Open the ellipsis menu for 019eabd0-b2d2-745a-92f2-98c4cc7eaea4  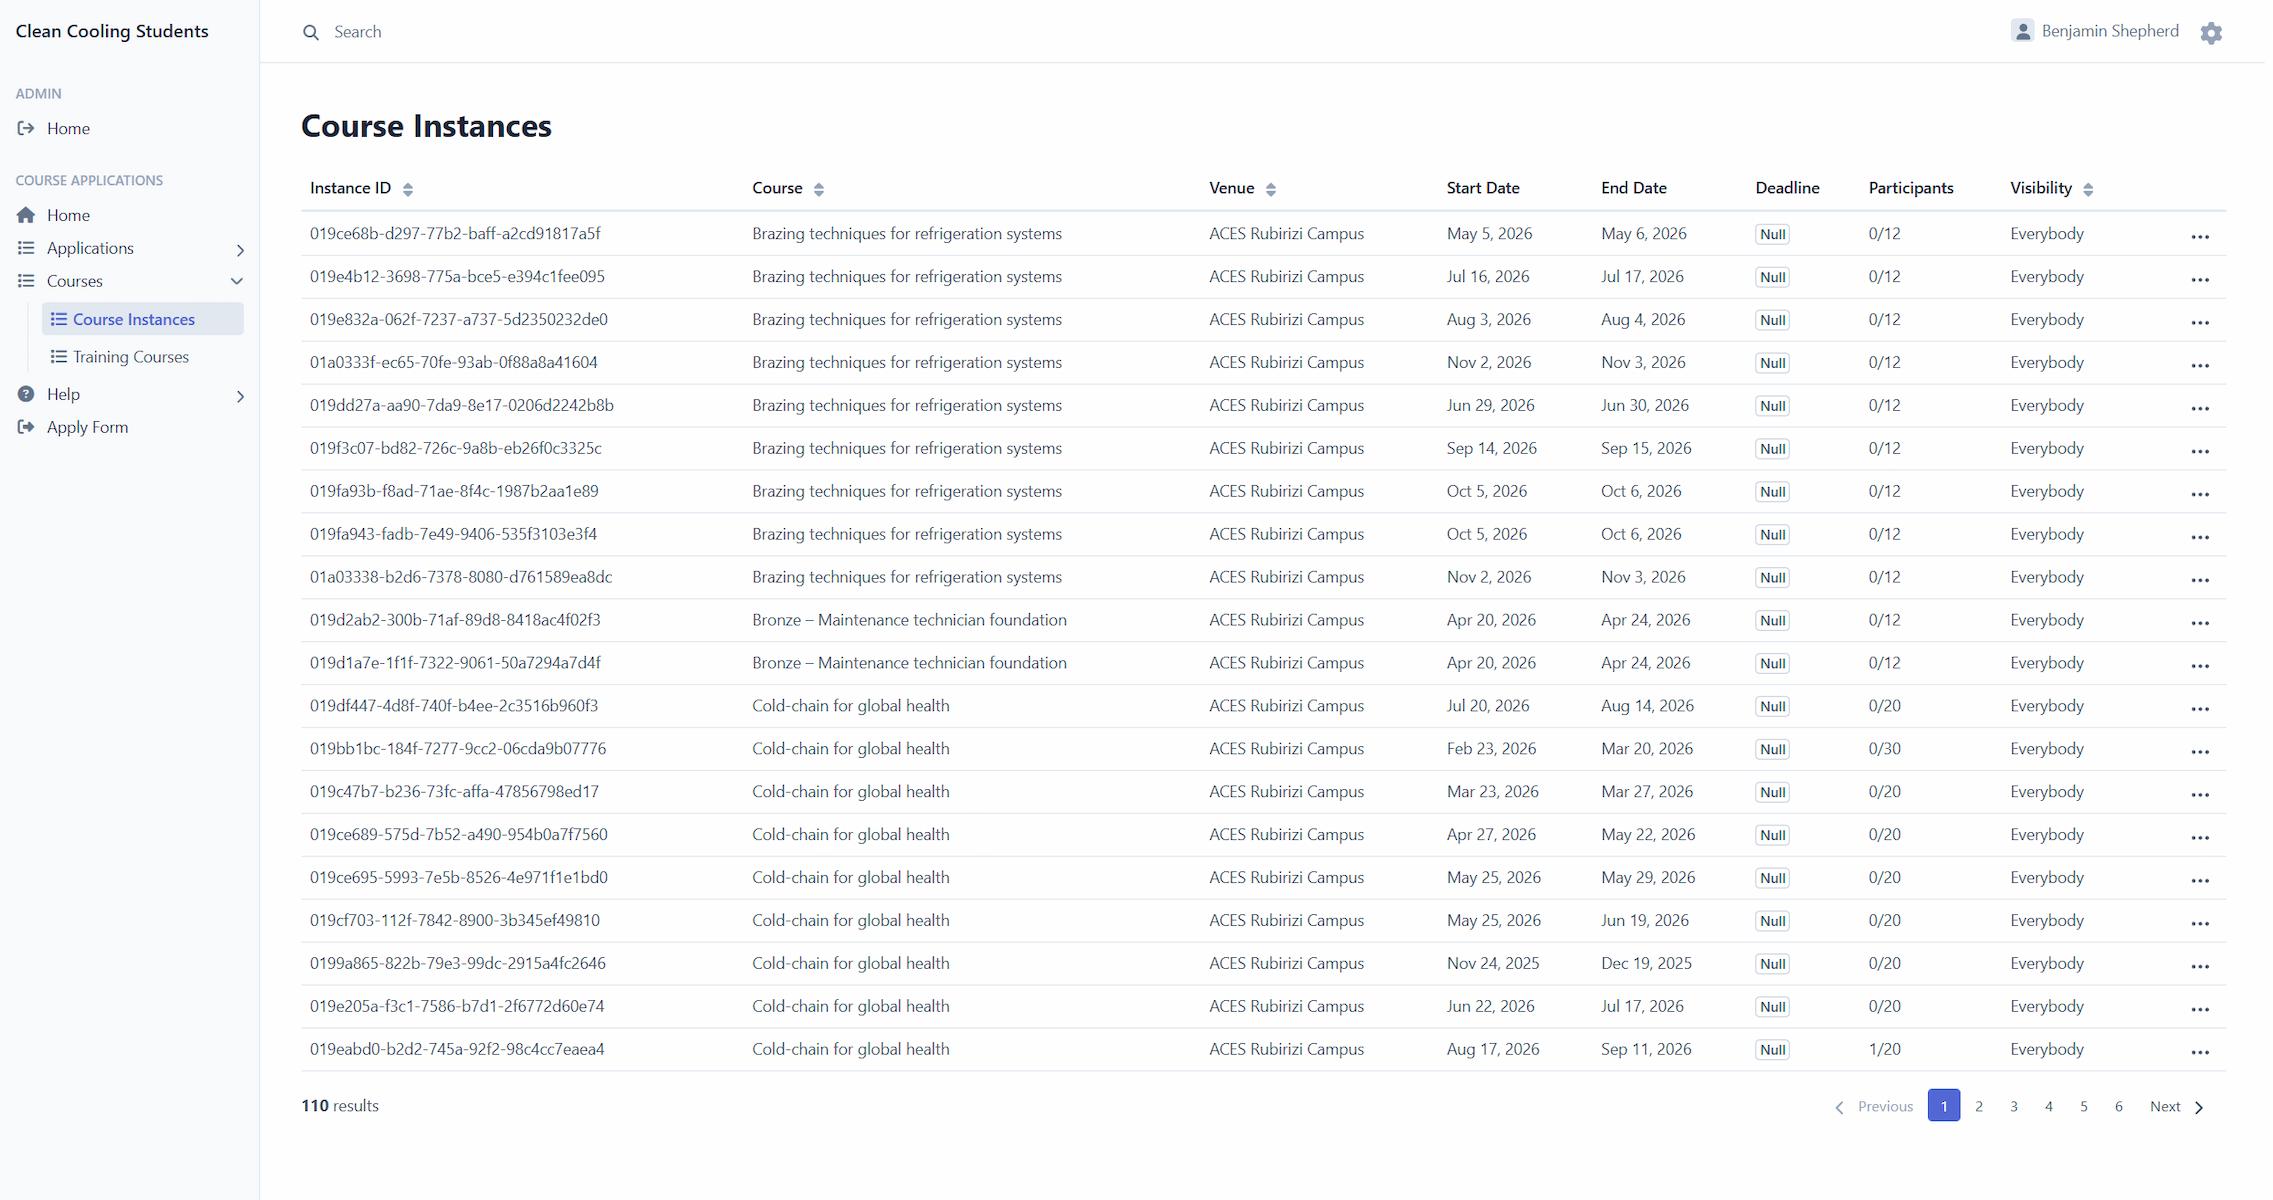tap(2199, 1051)
